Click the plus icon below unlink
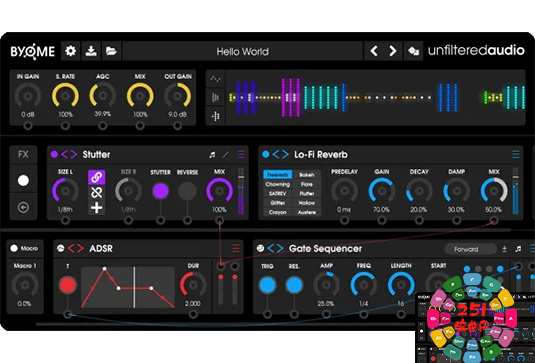Screen dimensions: 535x363 [97, 207]
